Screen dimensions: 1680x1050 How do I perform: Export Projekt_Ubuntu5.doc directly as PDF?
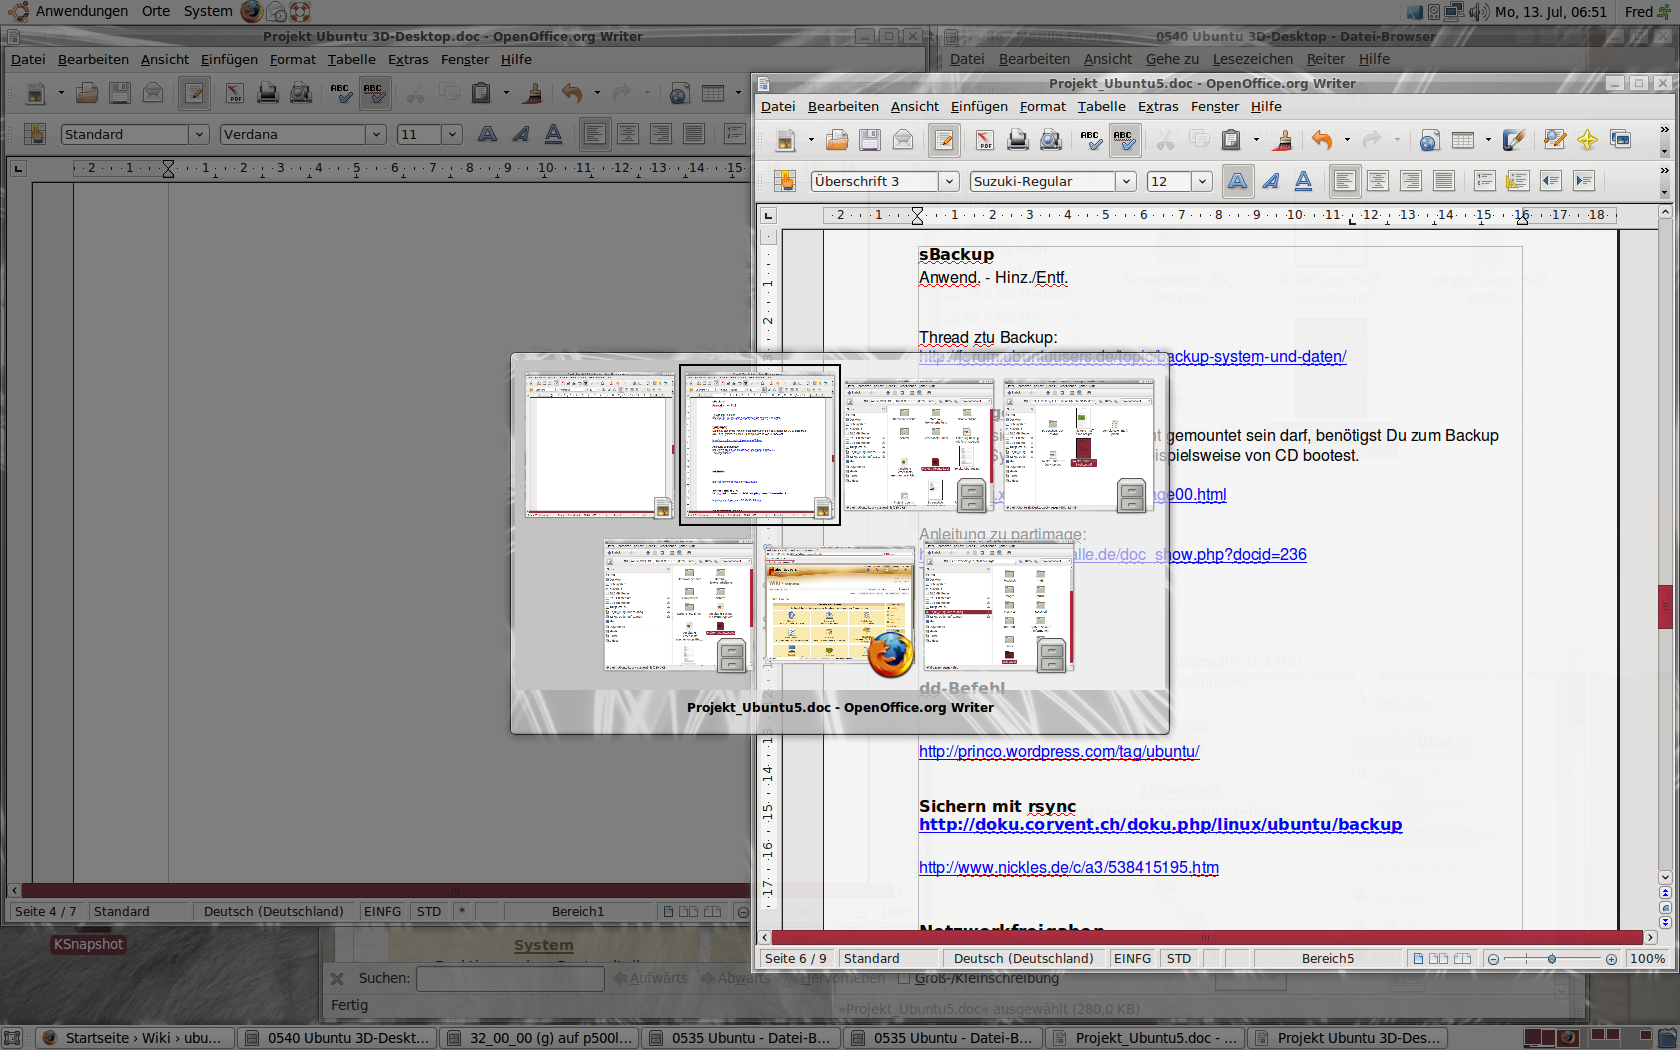point(985,140)
